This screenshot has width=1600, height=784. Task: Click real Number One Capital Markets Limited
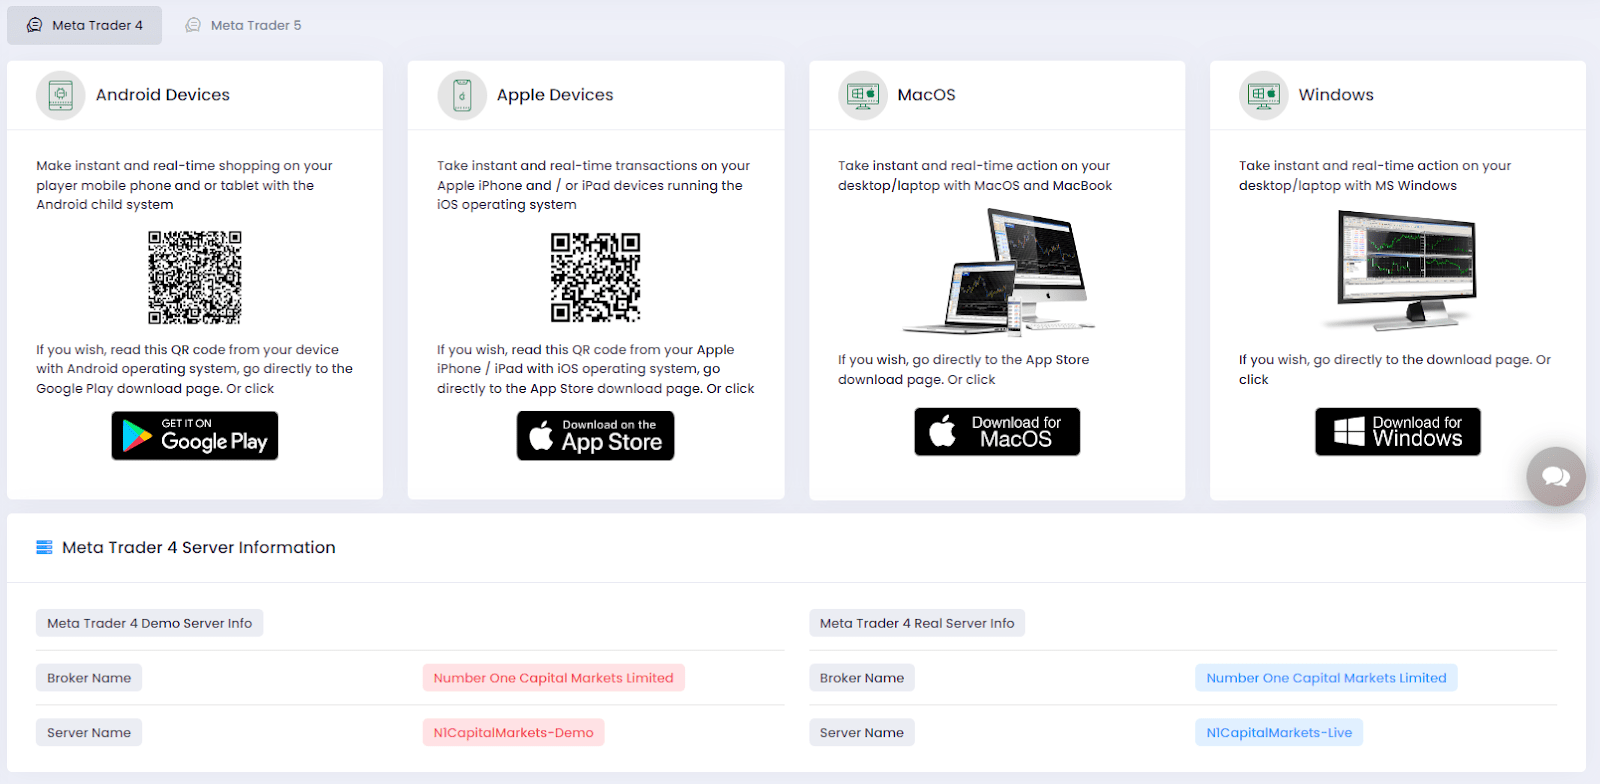point(1327,678)
